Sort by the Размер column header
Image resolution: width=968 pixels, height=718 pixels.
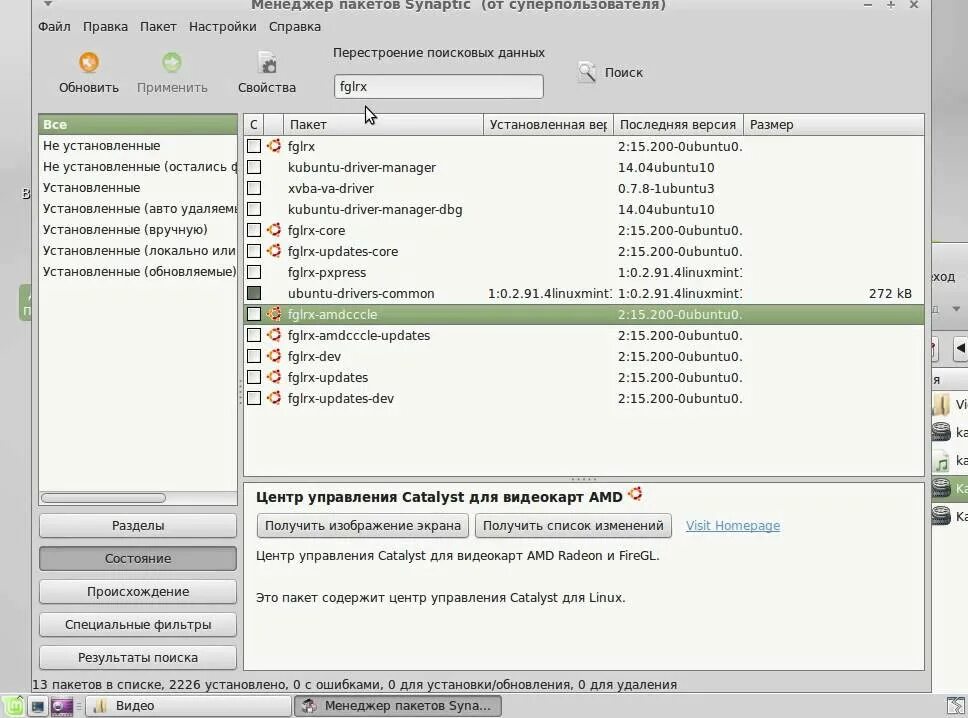point(833,125)
